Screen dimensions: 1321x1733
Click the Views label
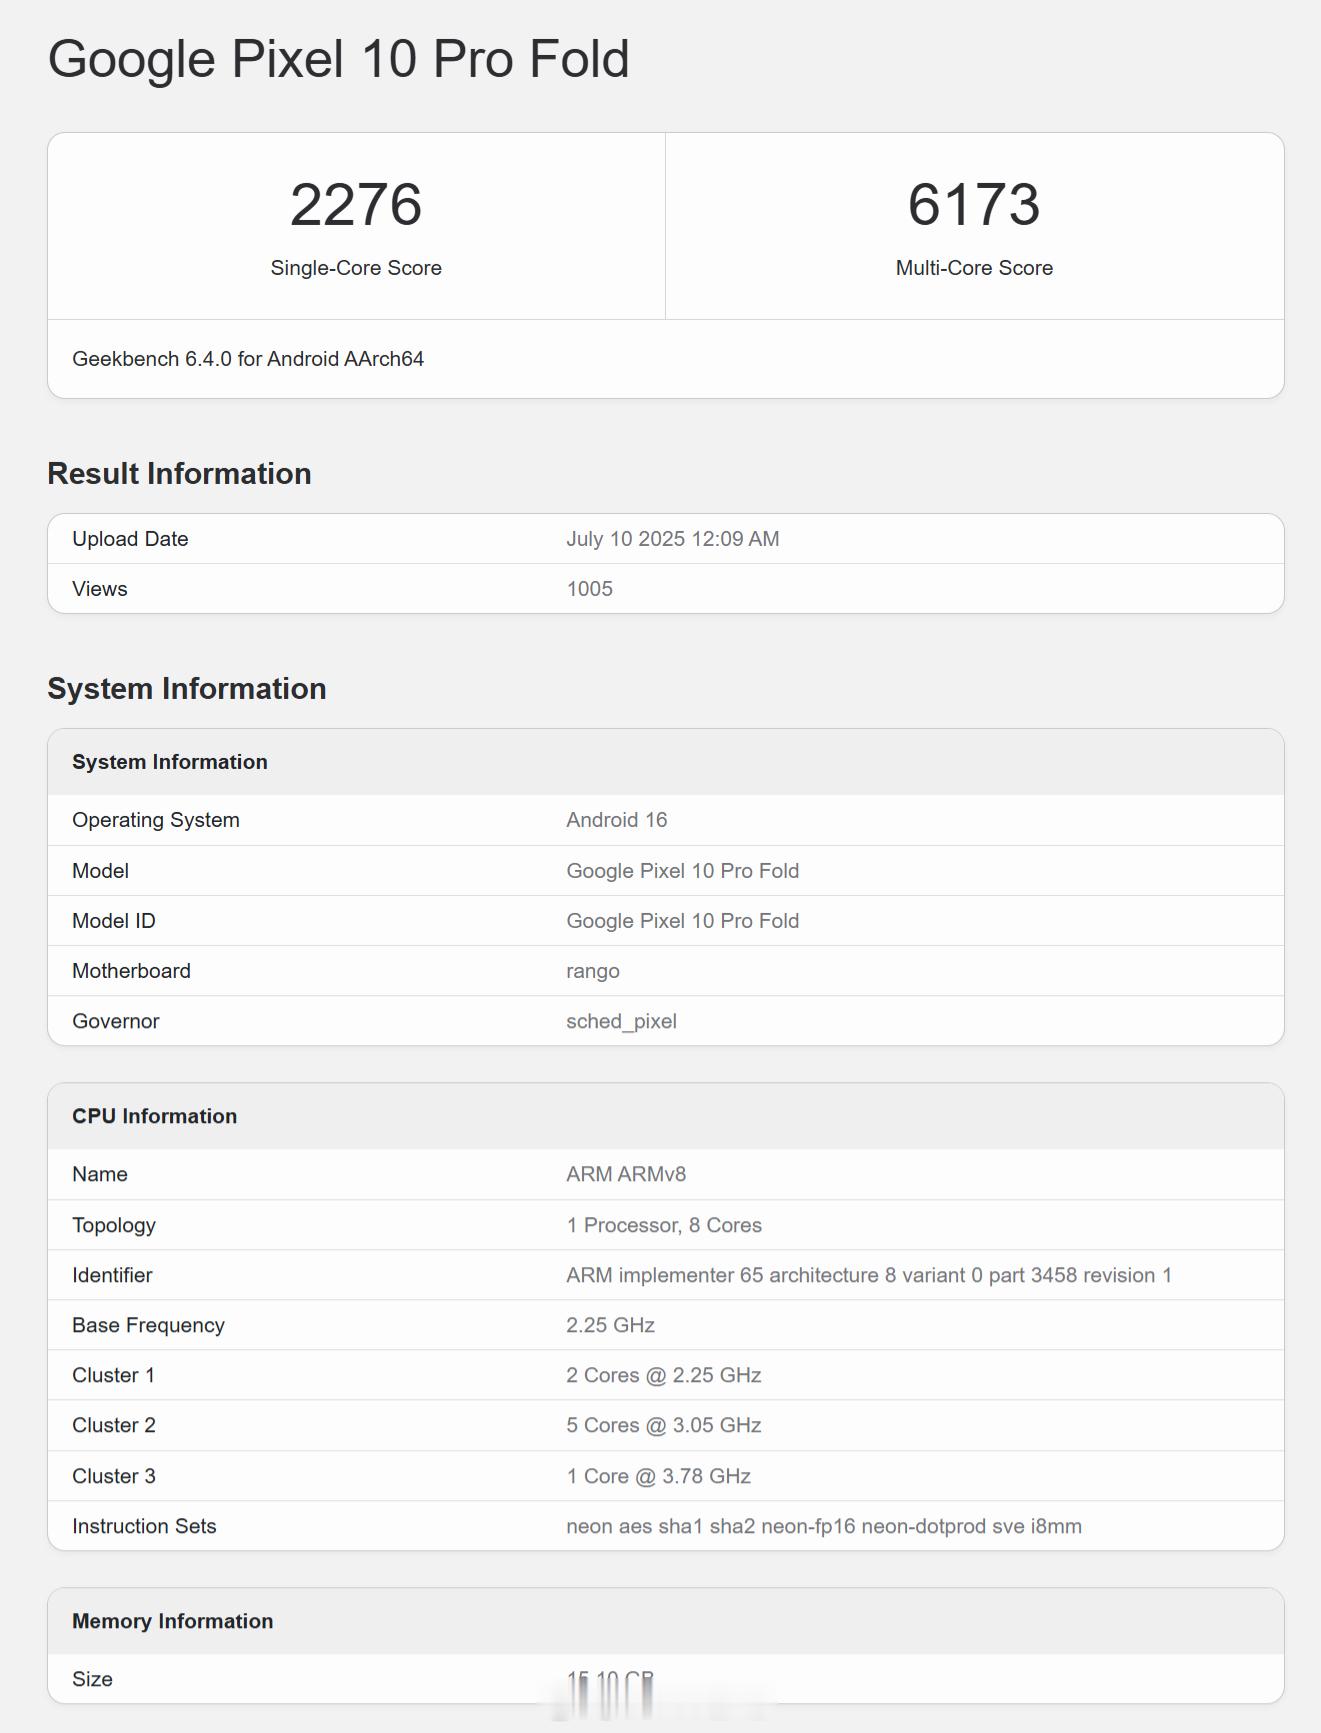(100, 589)
